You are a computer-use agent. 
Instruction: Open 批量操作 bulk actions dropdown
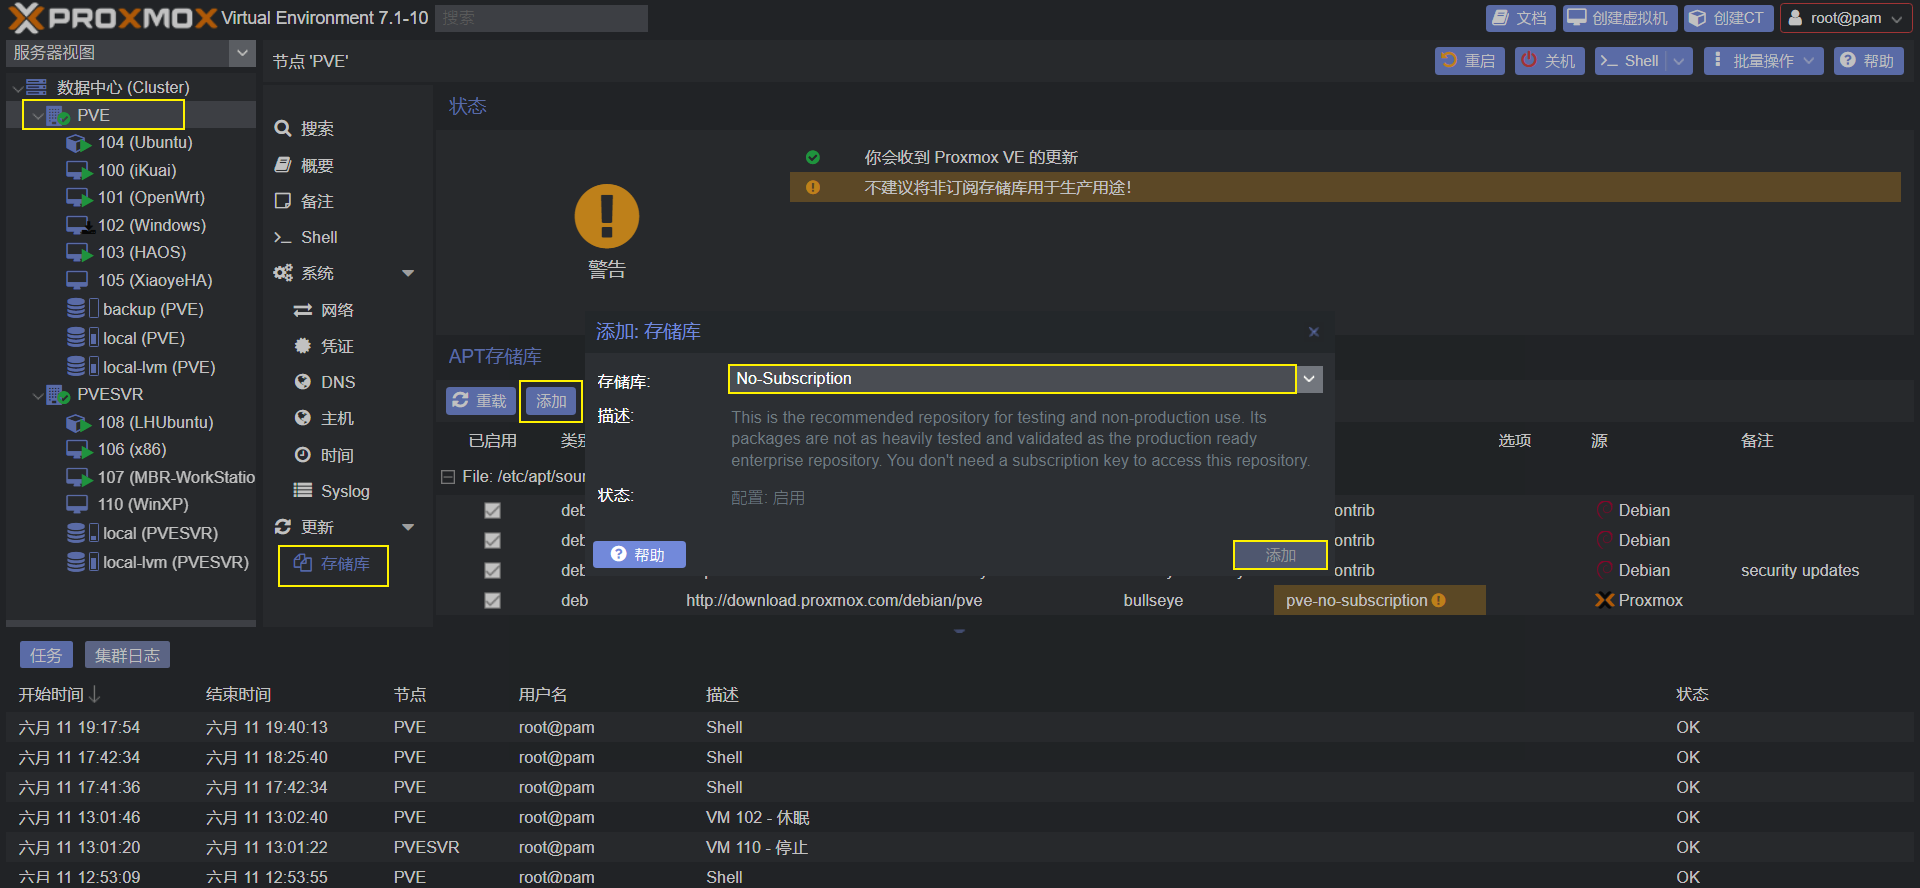tap(1764, 61)
